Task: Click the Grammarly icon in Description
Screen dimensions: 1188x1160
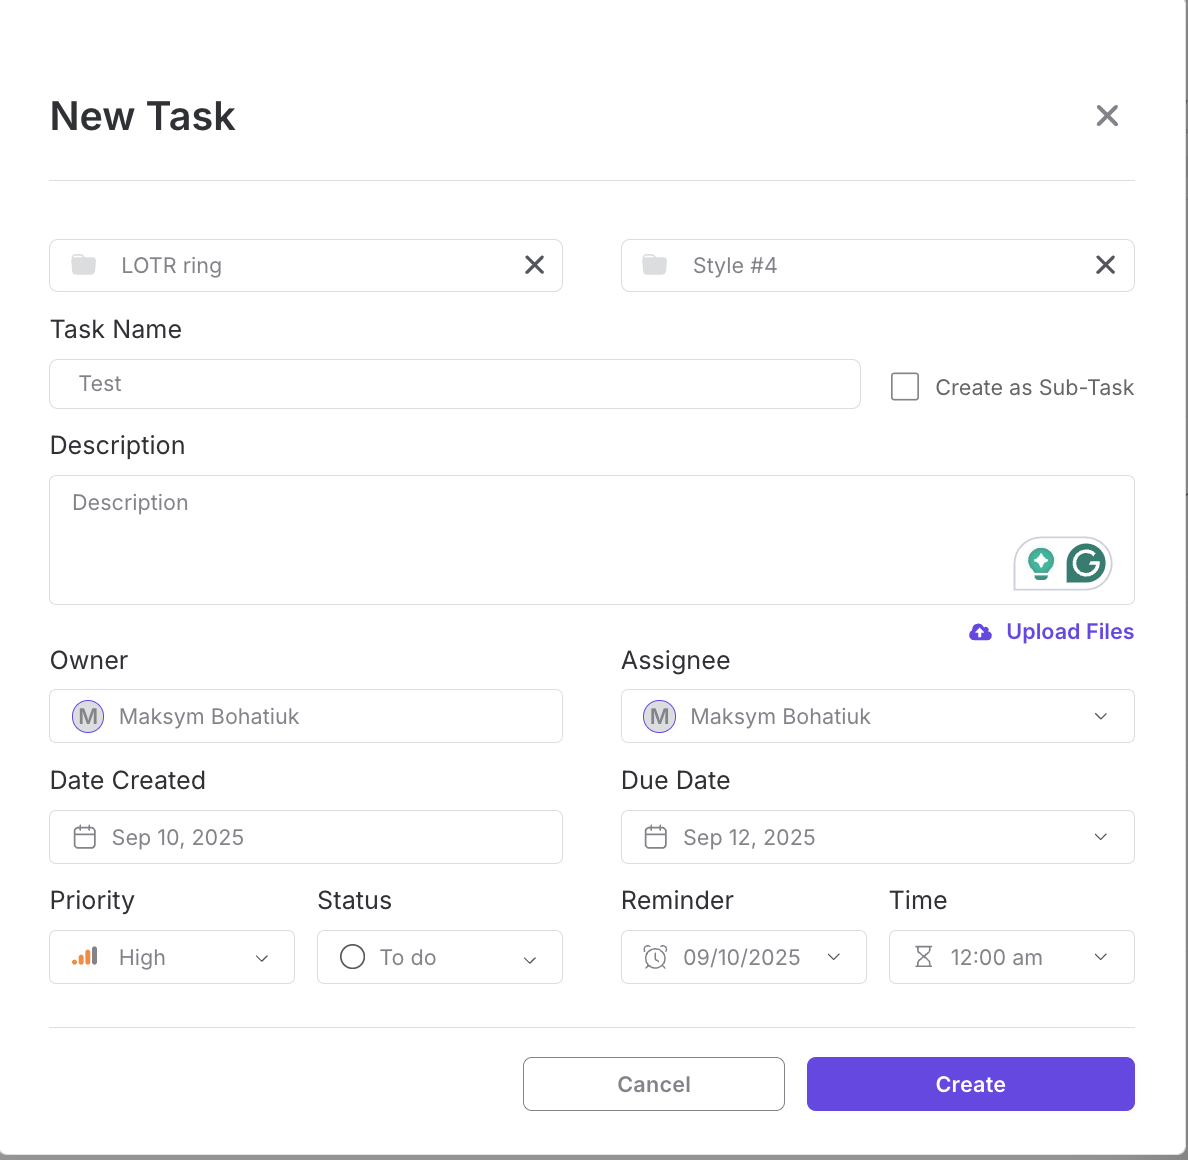Action: click(x=1085, y=564)
